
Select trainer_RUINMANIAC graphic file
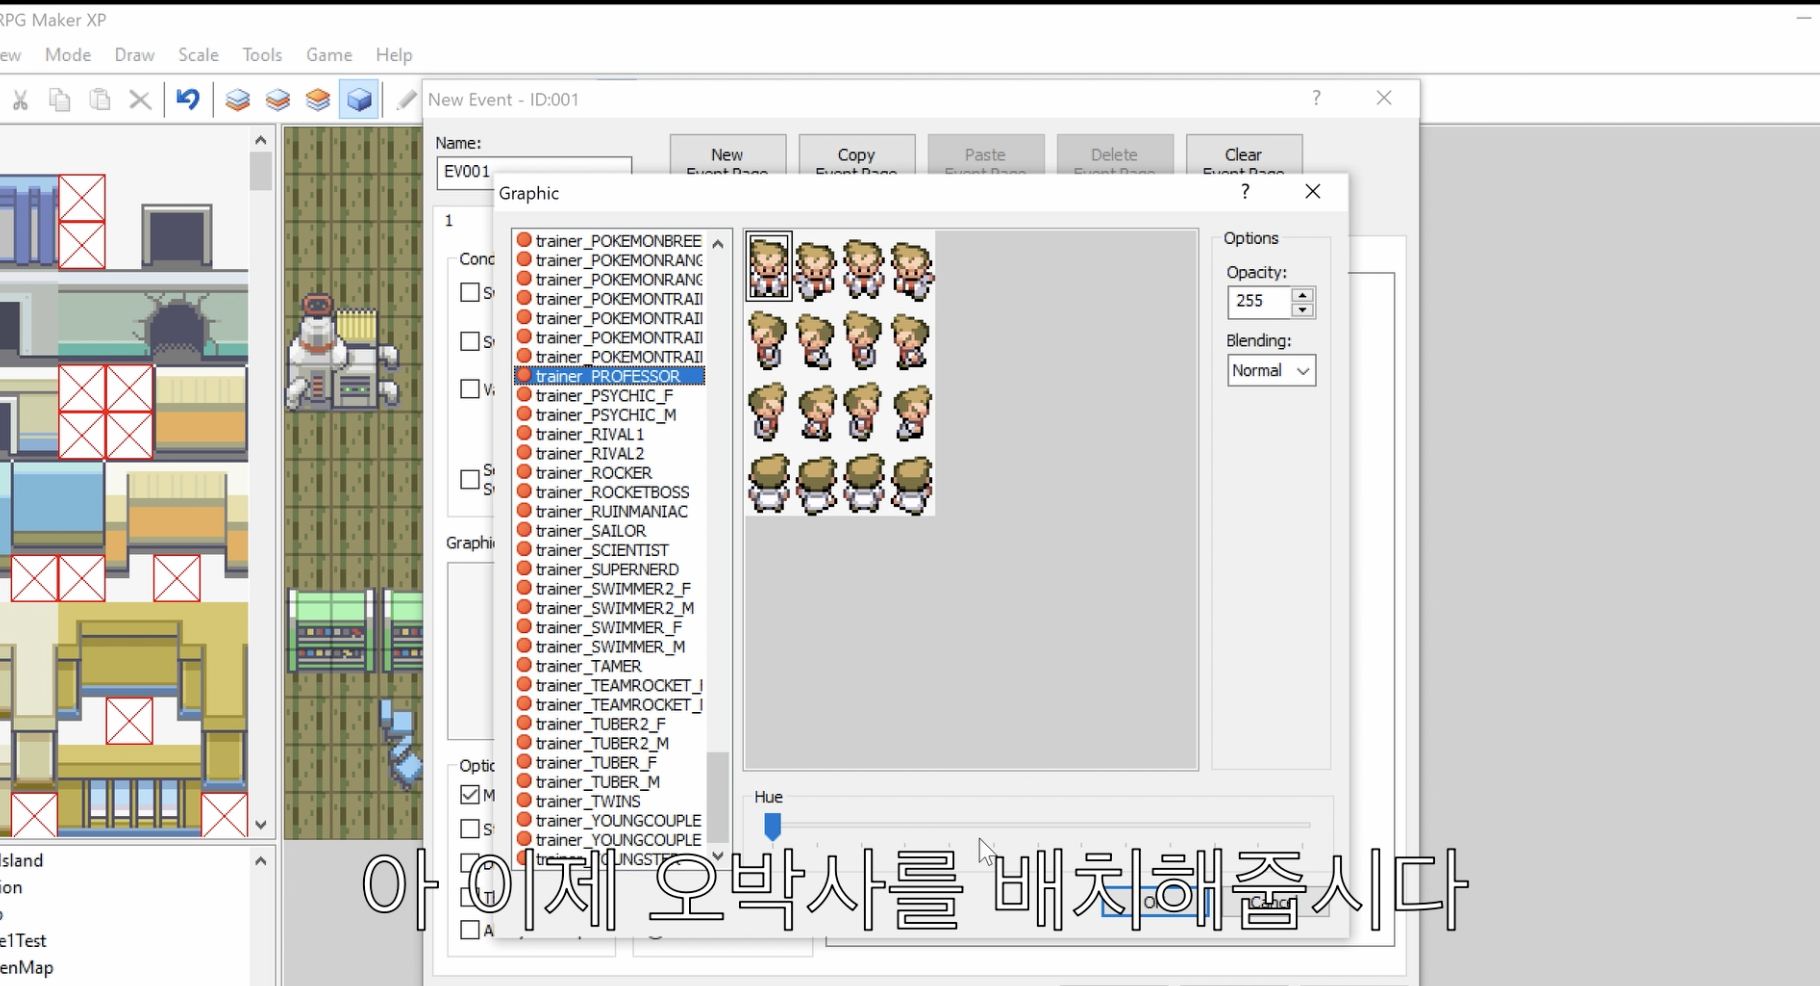(x=611, y=511)
